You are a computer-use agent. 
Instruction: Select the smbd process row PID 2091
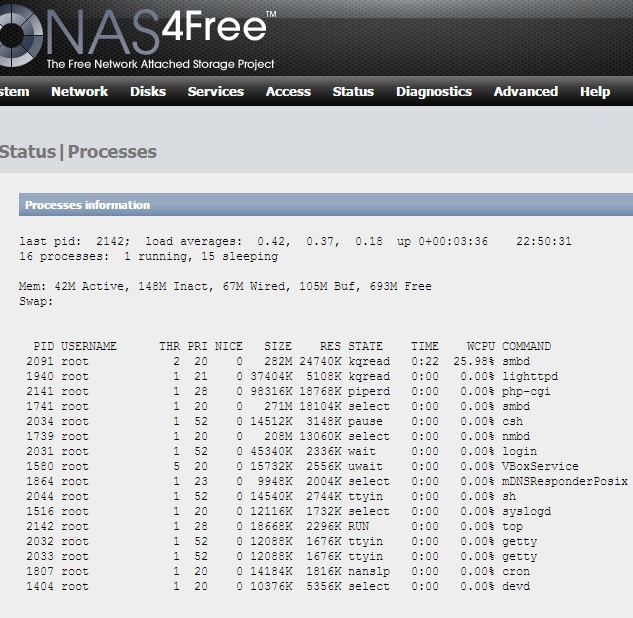[x=278, y=361]
